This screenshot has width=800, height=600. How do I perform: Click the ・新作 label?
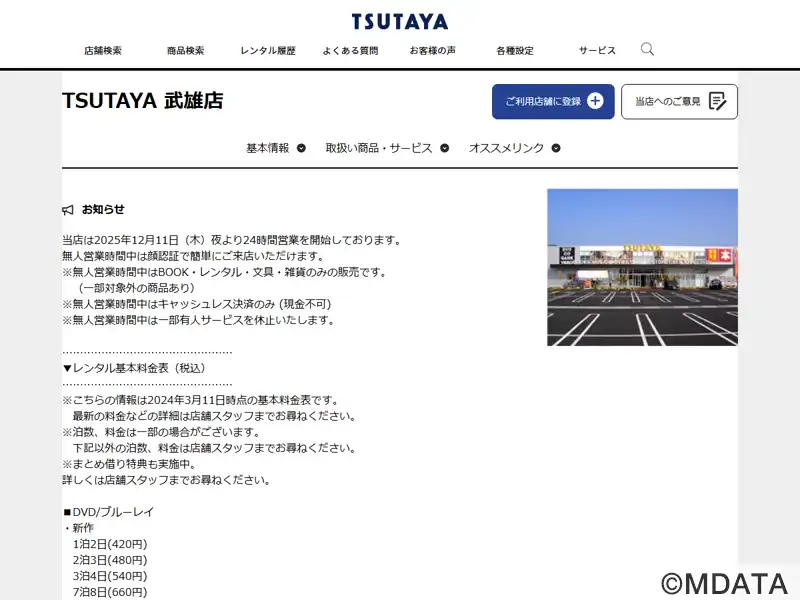tap(79, 528)
